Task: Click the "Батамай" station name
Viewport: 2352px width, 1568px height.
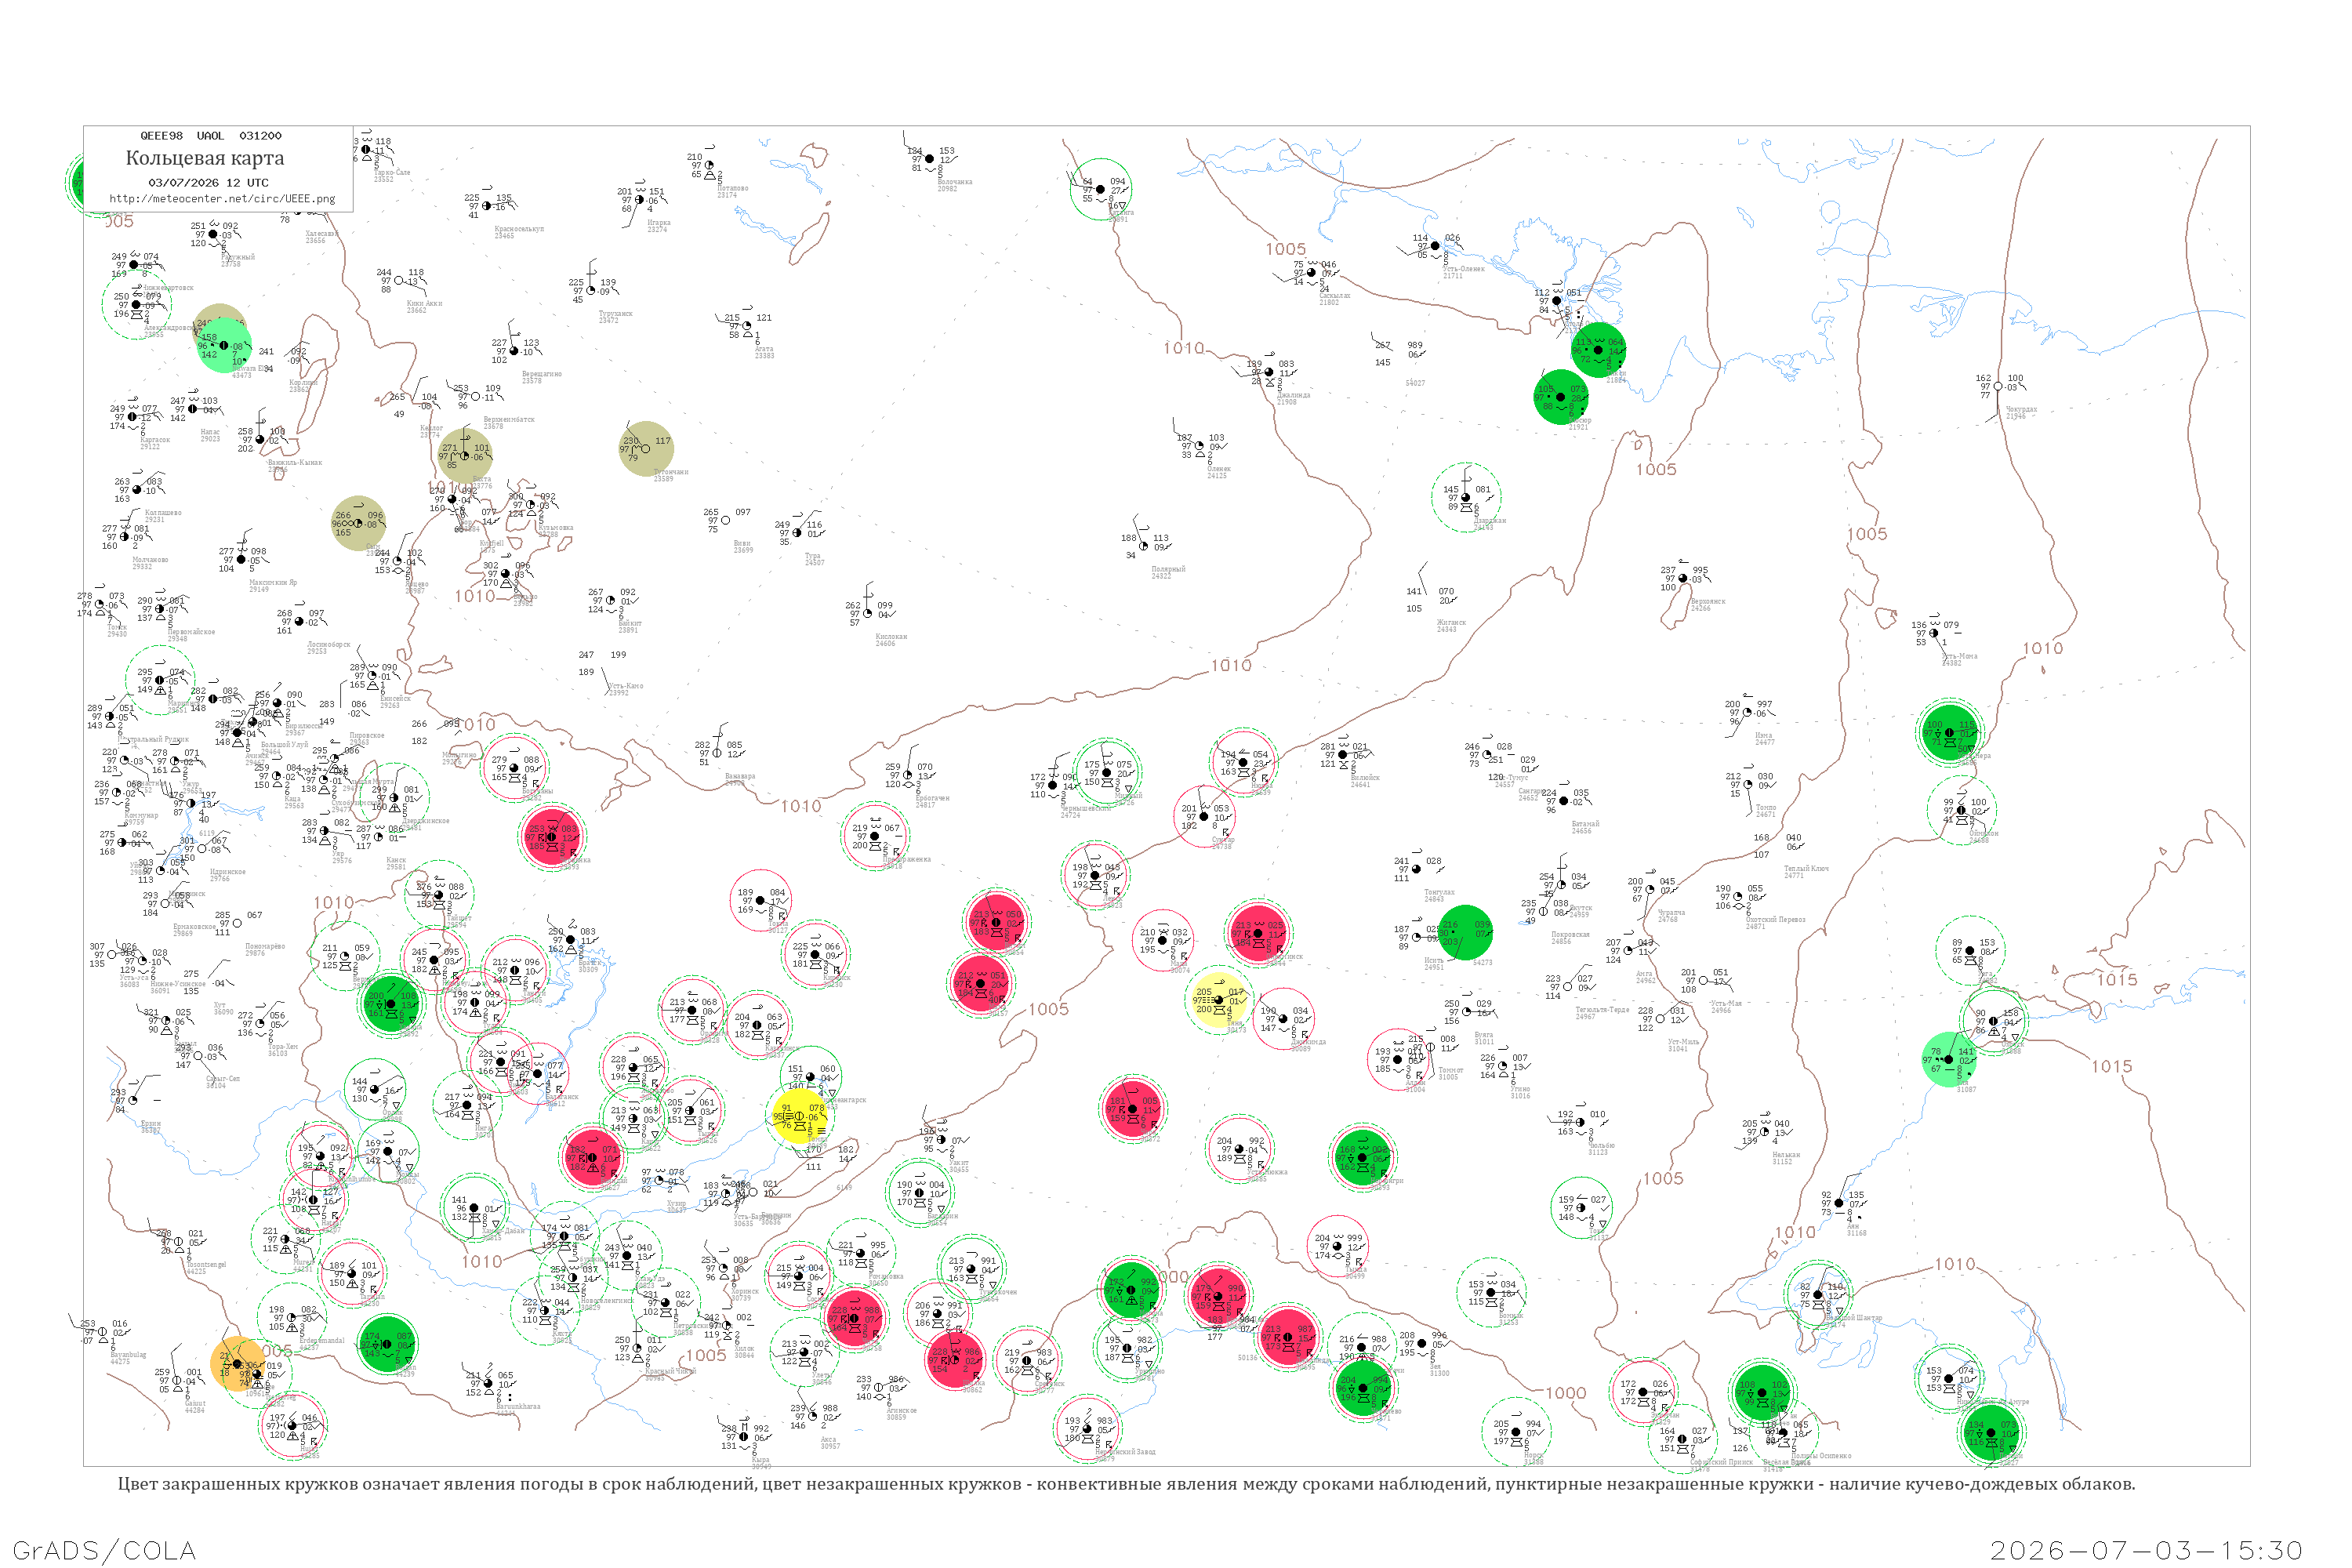Action: click(x=1585, y=825)
